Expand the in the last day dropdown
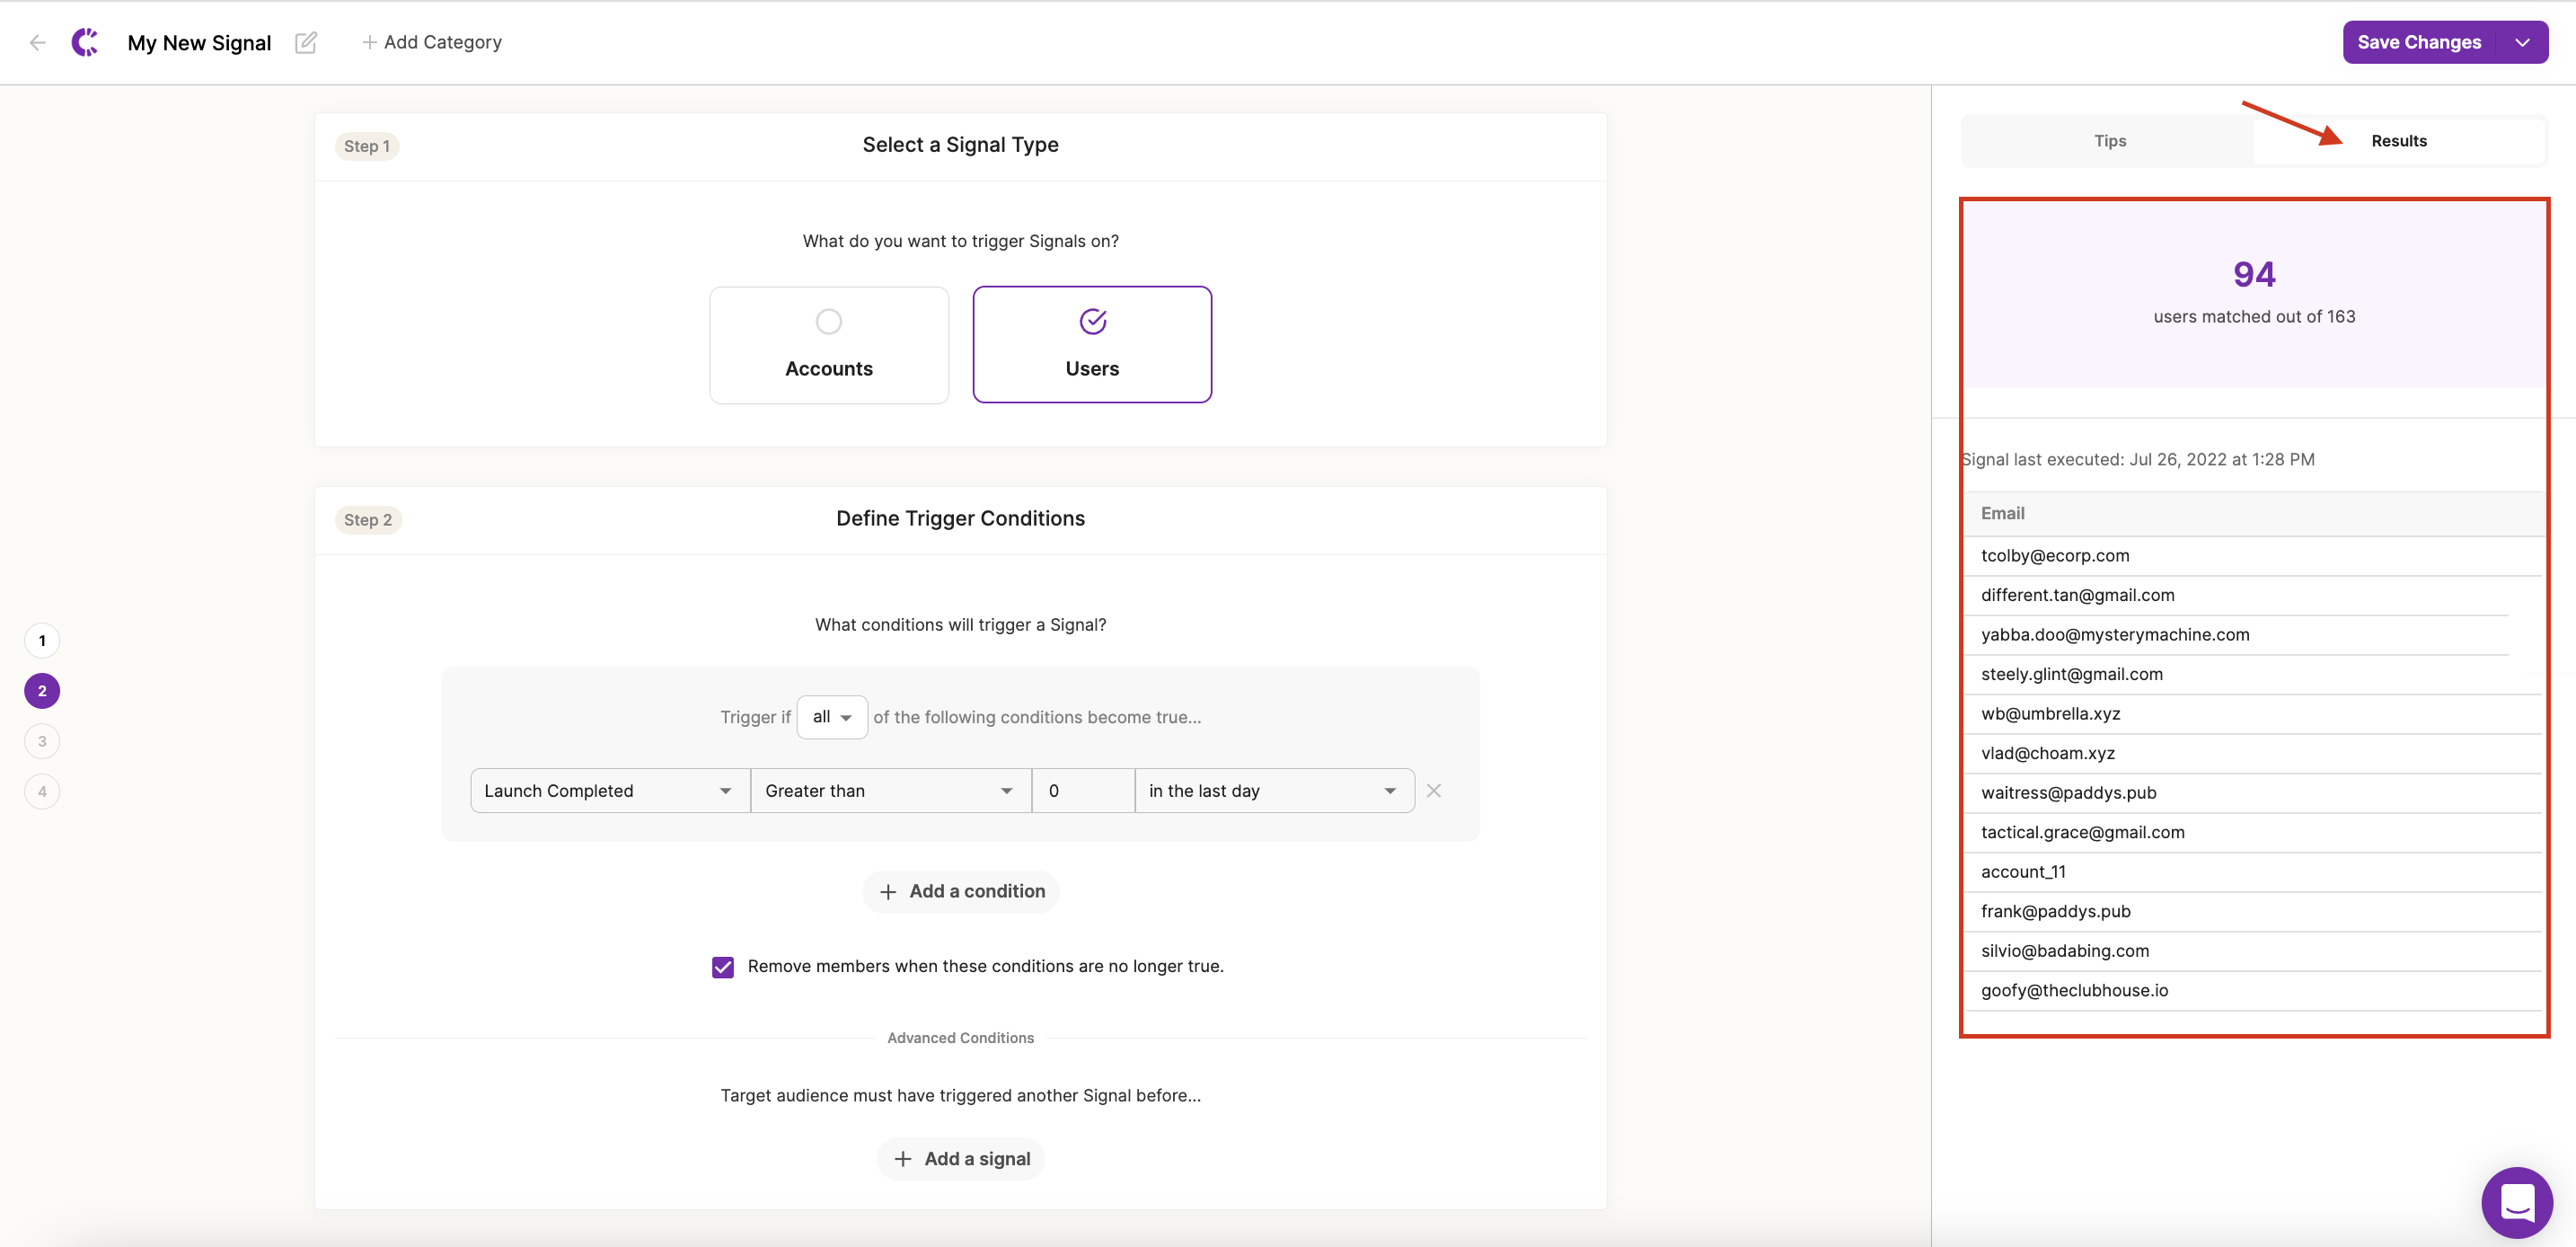 [x=1273, y=790]
